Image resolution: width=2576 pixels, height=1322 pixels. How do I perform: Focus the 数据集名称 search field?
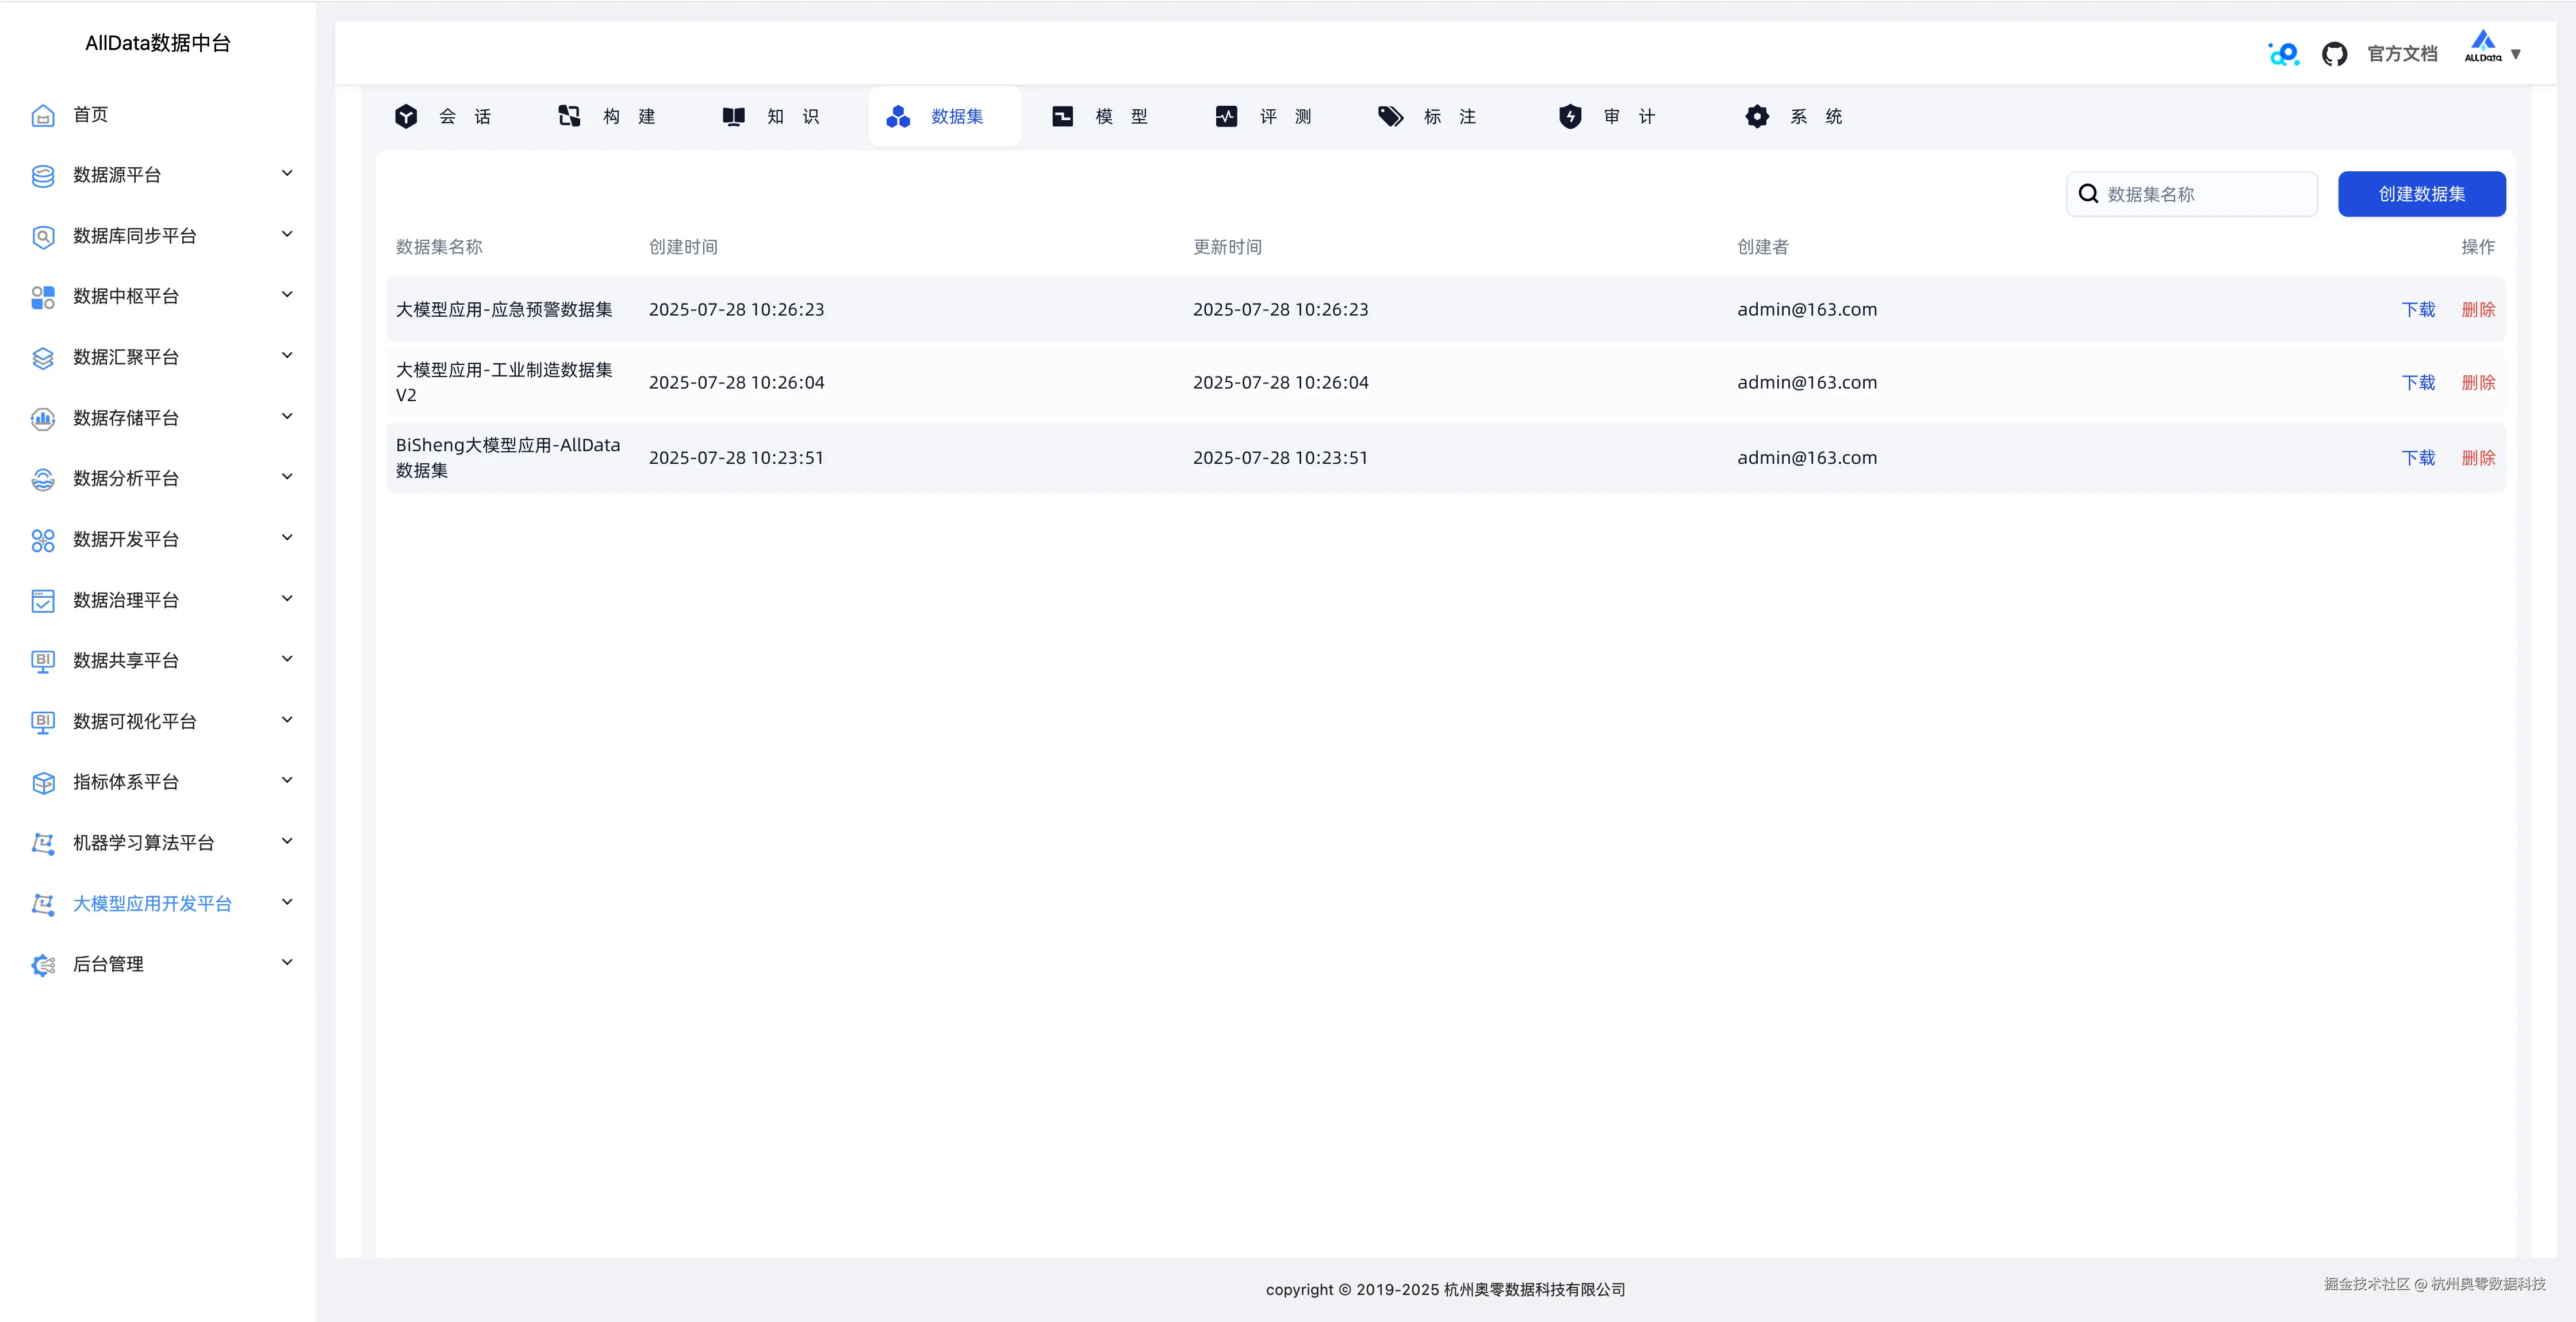tap(2205, 195)
